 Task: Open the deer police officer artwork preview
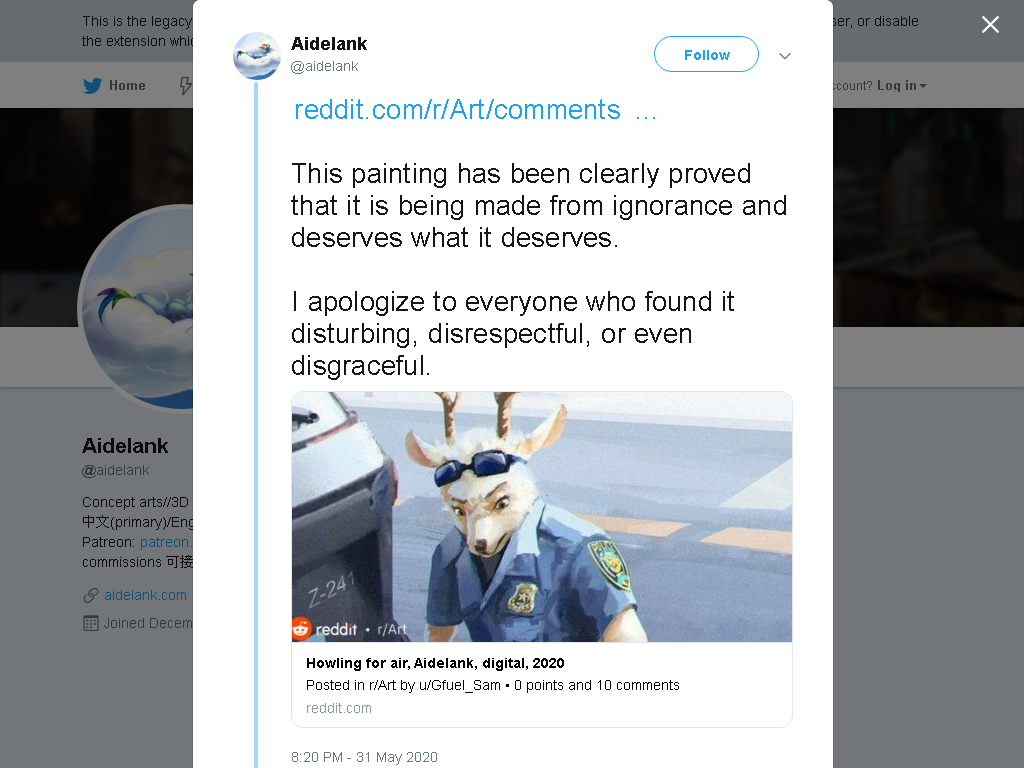(541, 517)
